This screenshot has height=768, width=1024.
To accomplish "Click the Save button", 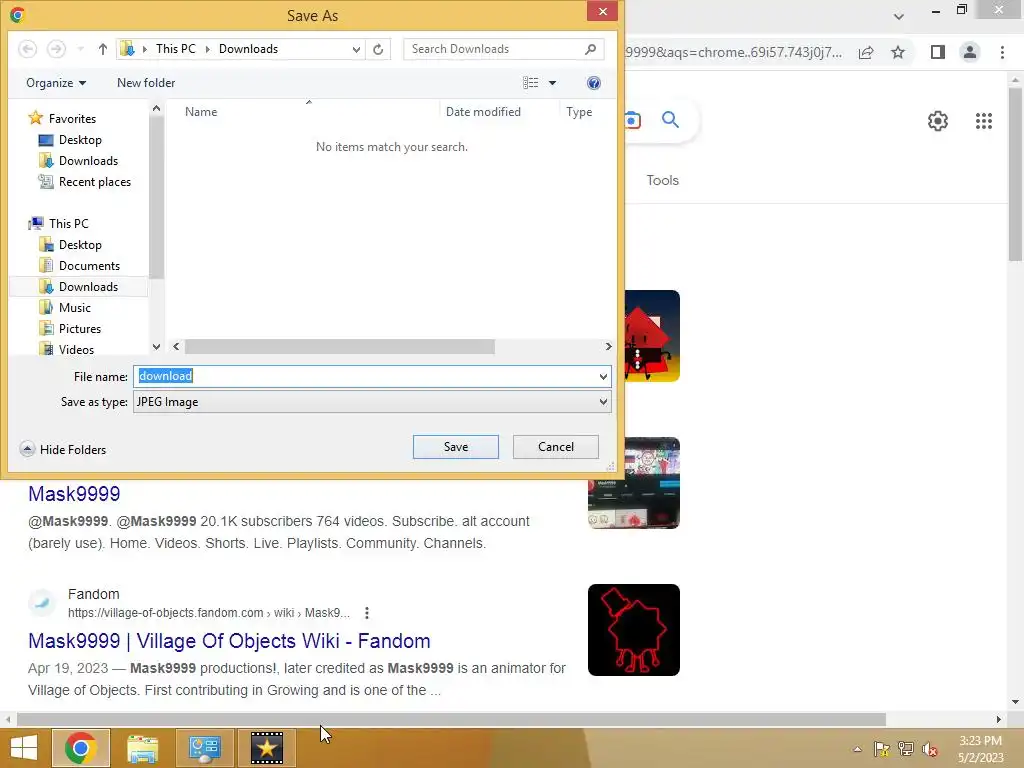I will pos(456,447).
